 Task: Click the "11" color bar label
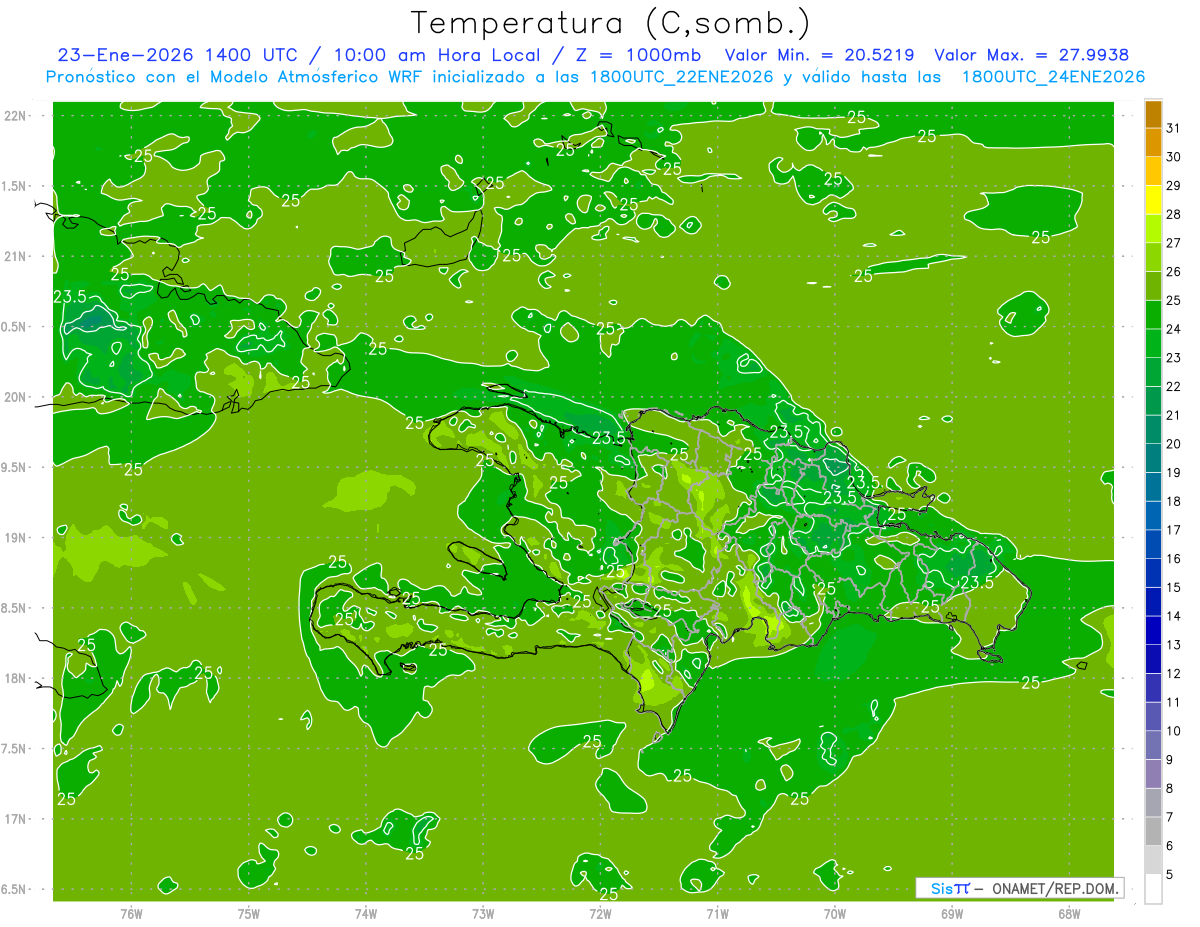(x=1173, y=702)
